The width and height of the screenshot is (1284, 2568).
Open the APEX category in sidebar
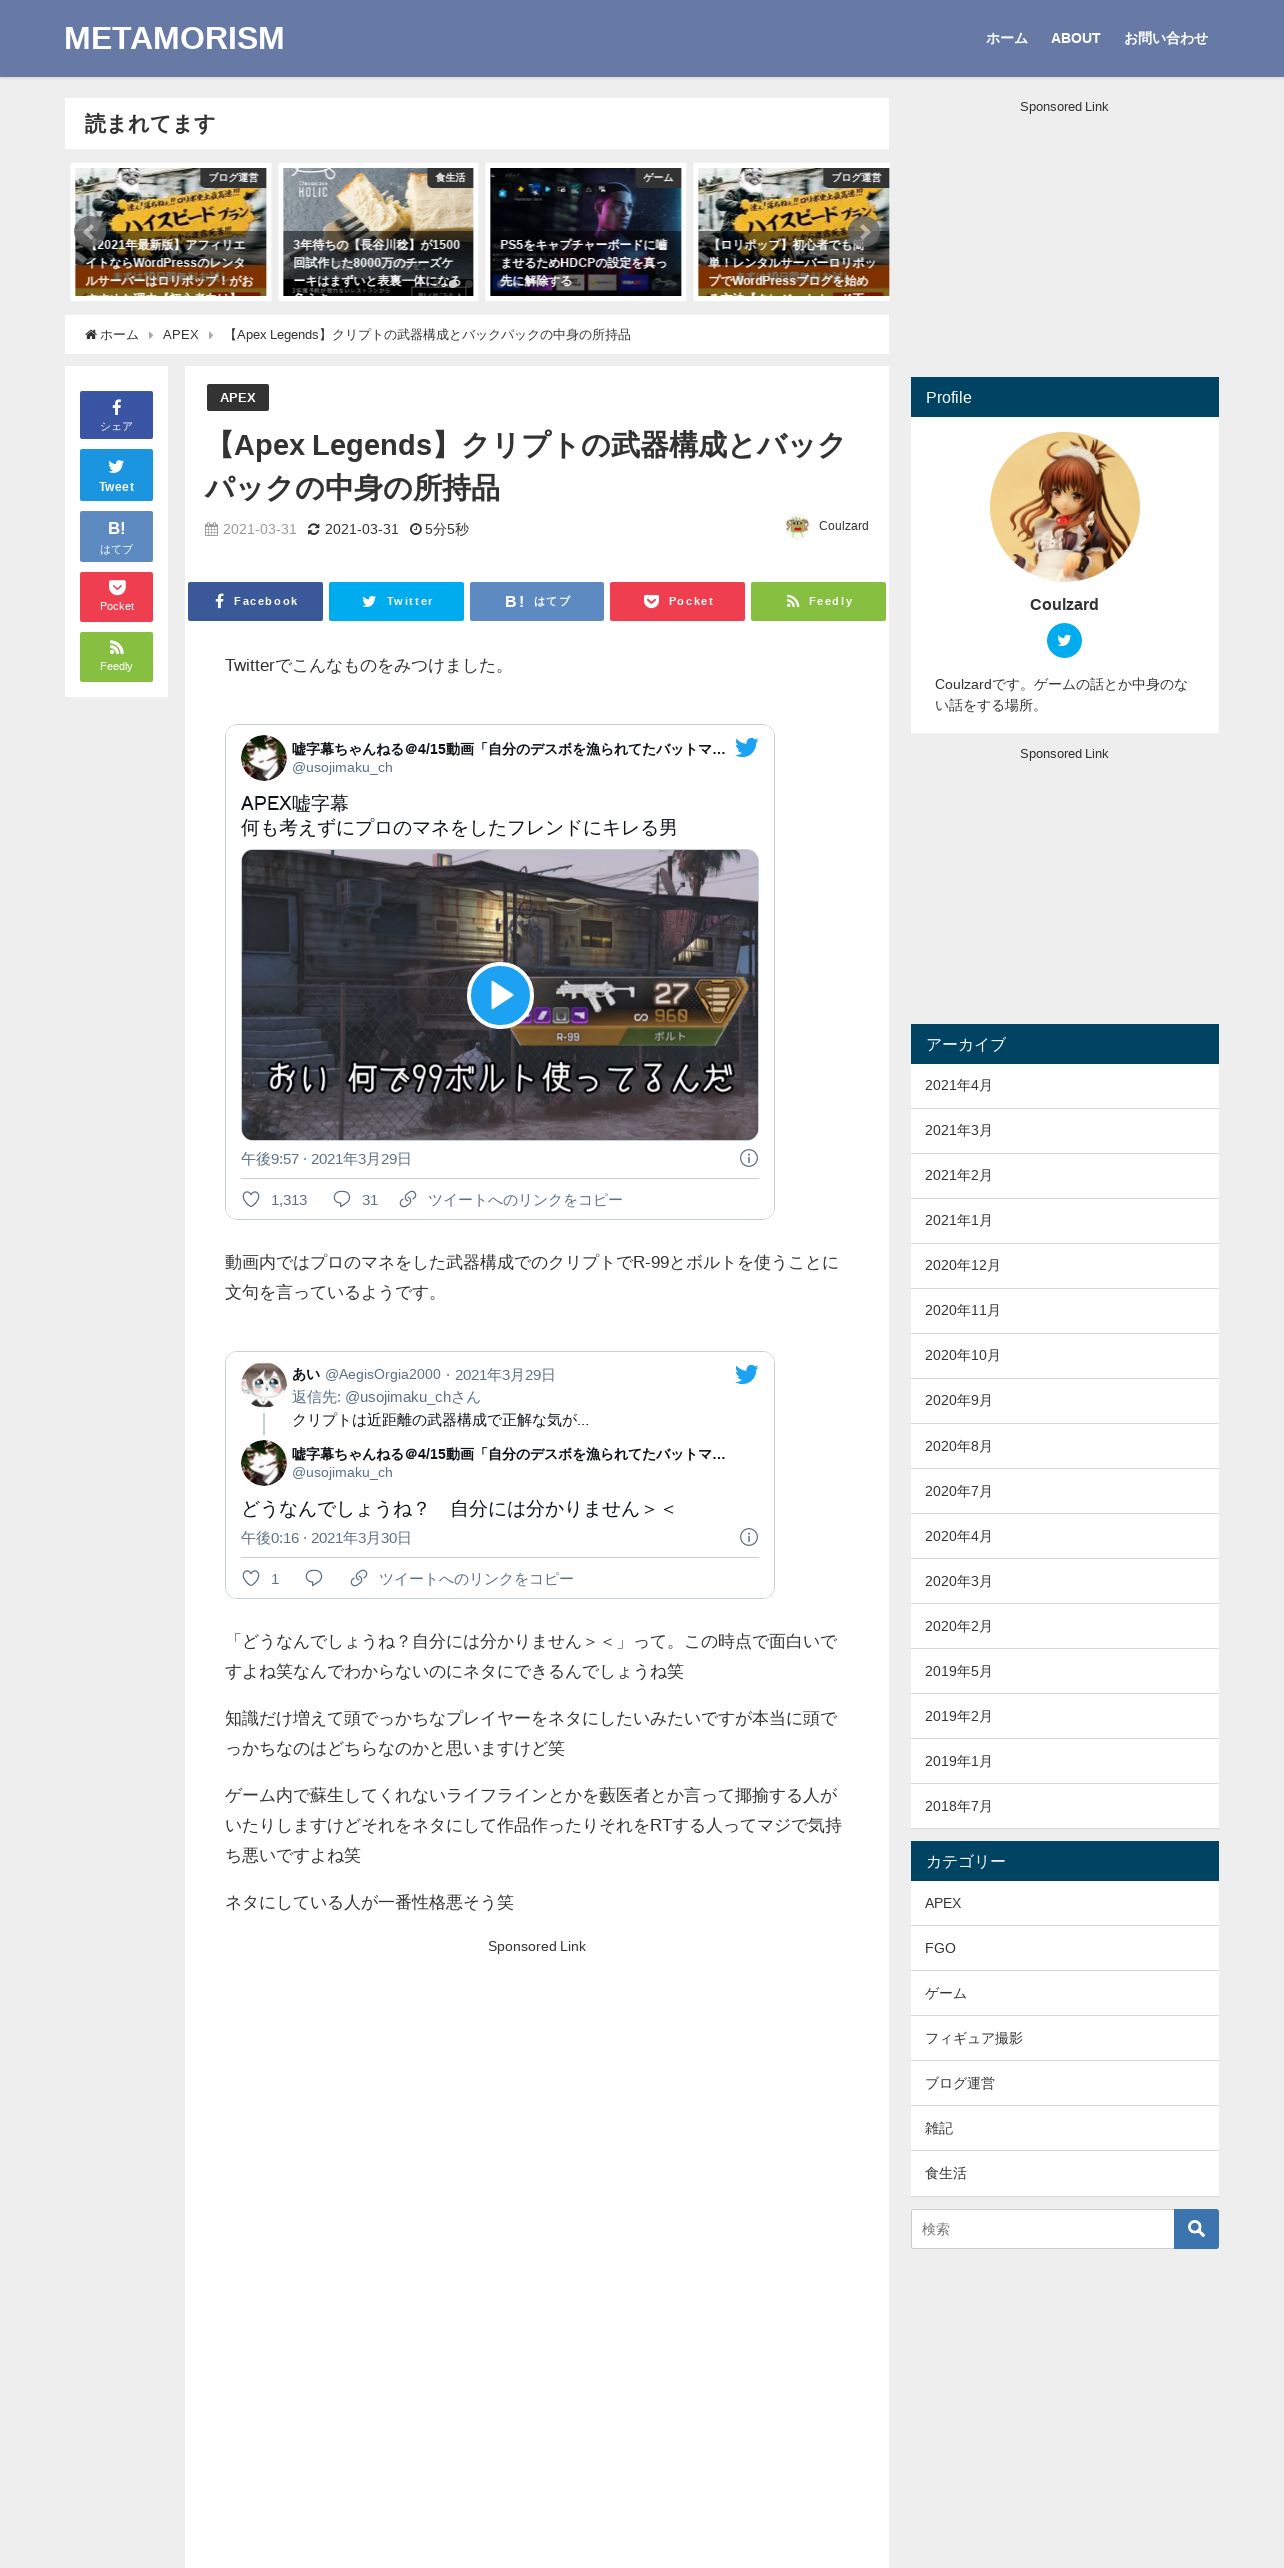coord(1064,1903)
